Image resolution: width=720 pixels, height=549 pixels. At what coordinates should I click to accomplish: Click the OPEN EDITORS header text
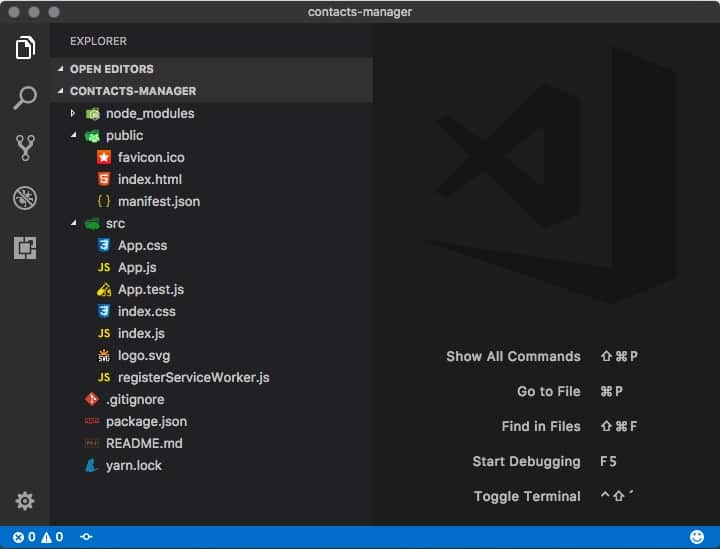pyautogui.click(x=112, y=69)
